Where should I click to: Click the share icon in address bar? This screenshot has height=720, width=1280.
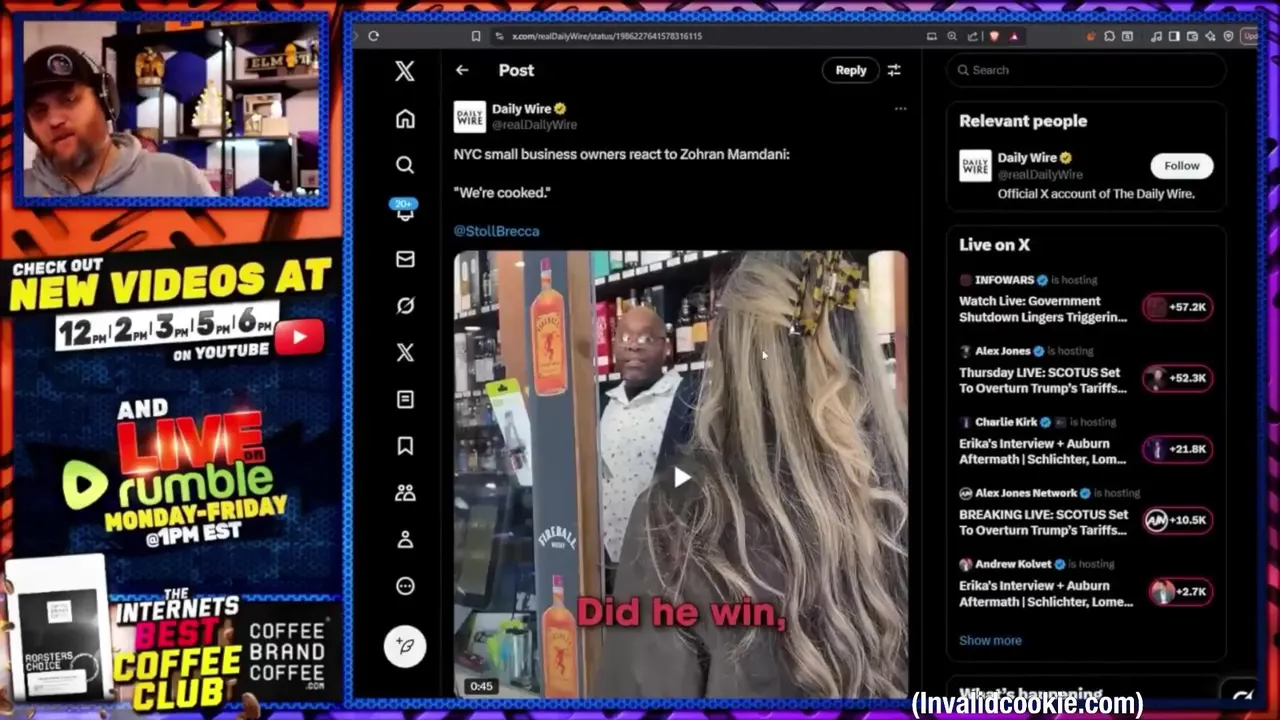point(973,36)
